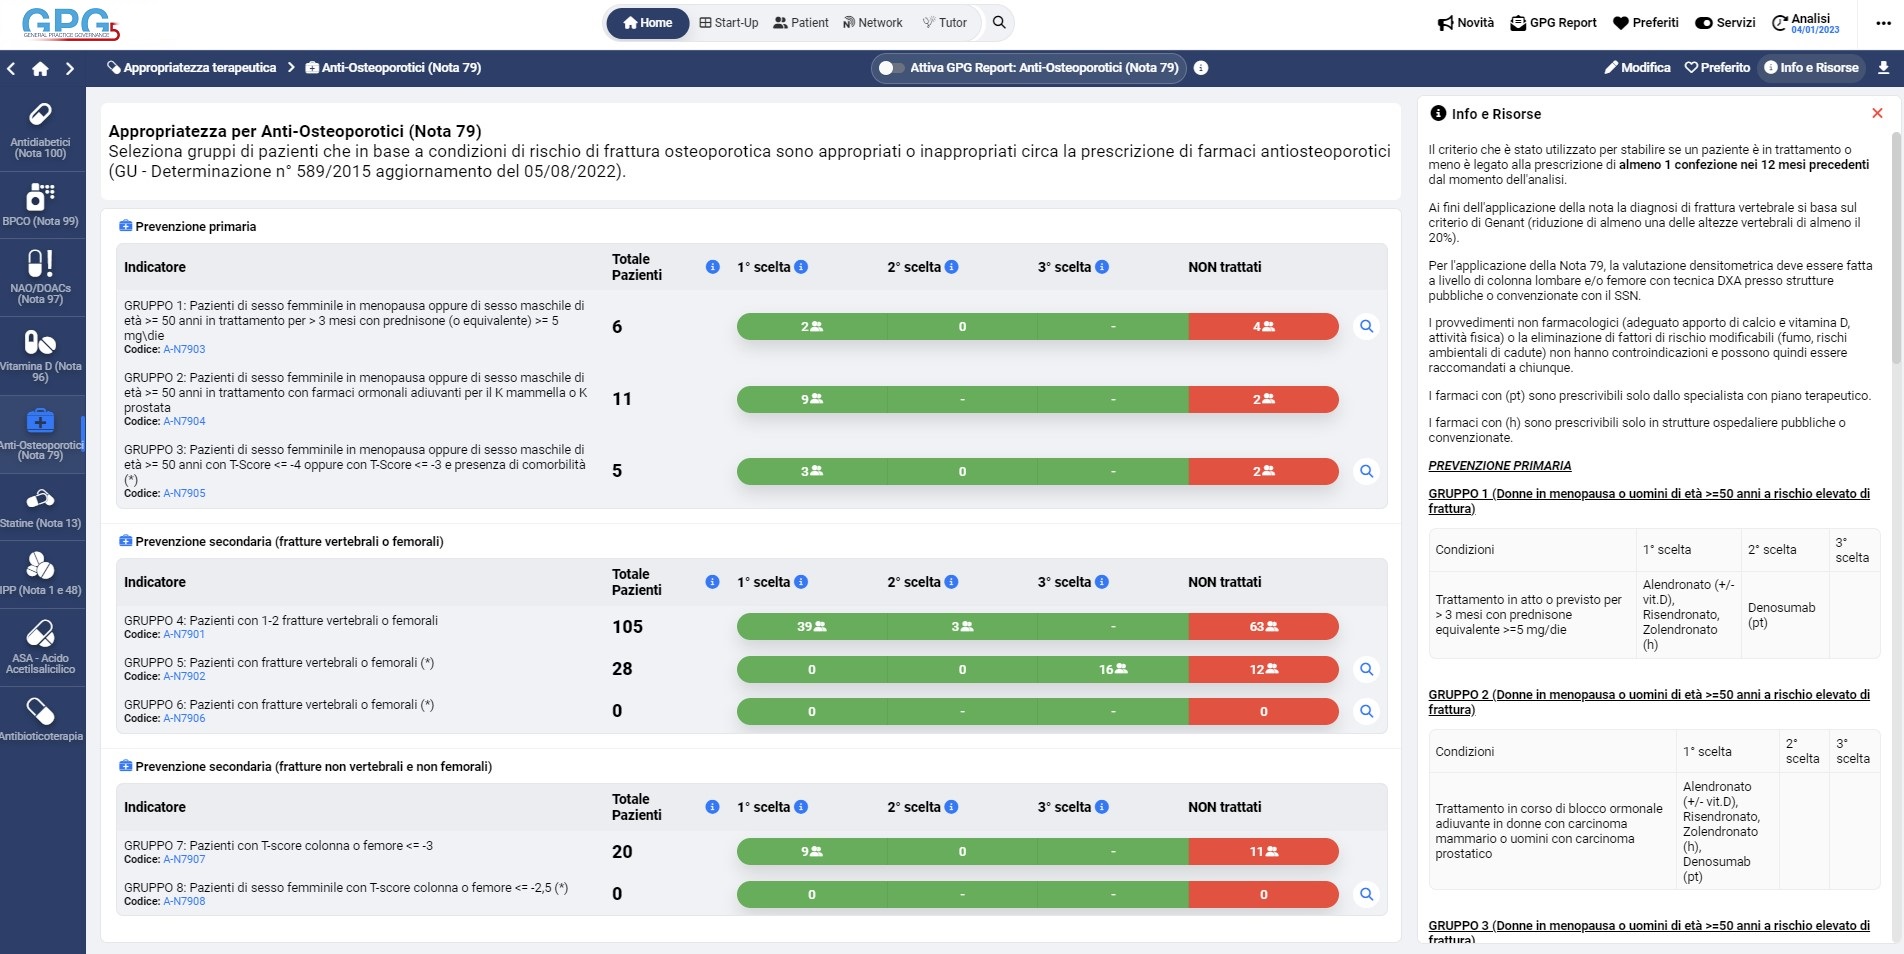Viewport: 1904px width, 954px height.
Task: Open indicator code link A-N7903
Action: [184, 350]
